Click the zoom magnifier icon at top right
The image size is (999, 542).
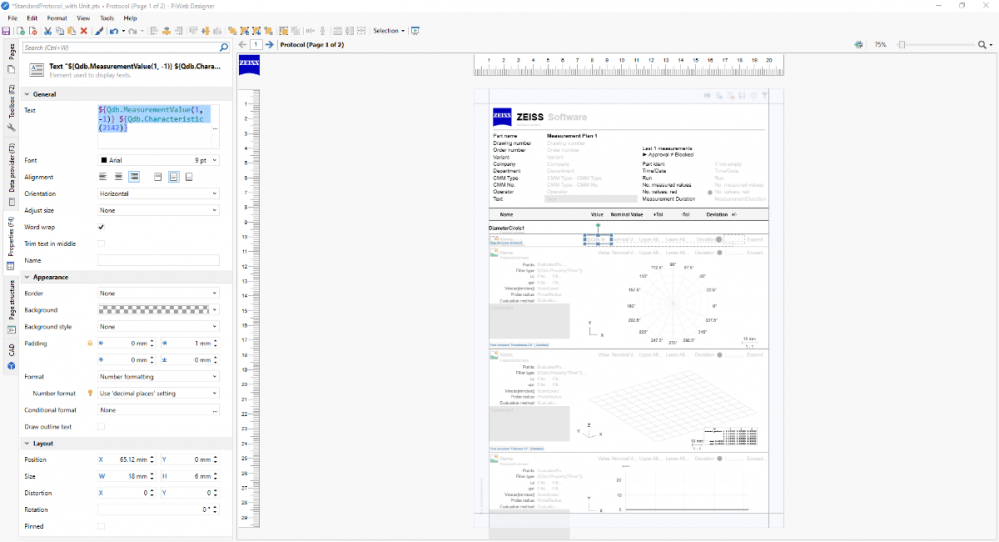click(x=983, y=45)
